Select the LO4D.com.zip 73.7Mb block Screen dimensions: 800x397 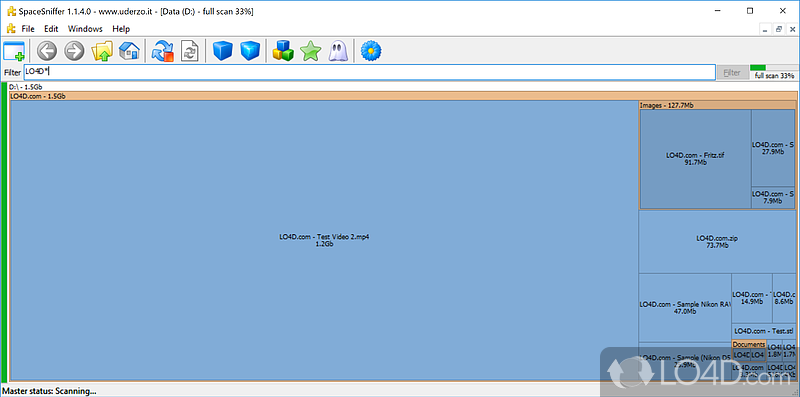coord(717,241)
